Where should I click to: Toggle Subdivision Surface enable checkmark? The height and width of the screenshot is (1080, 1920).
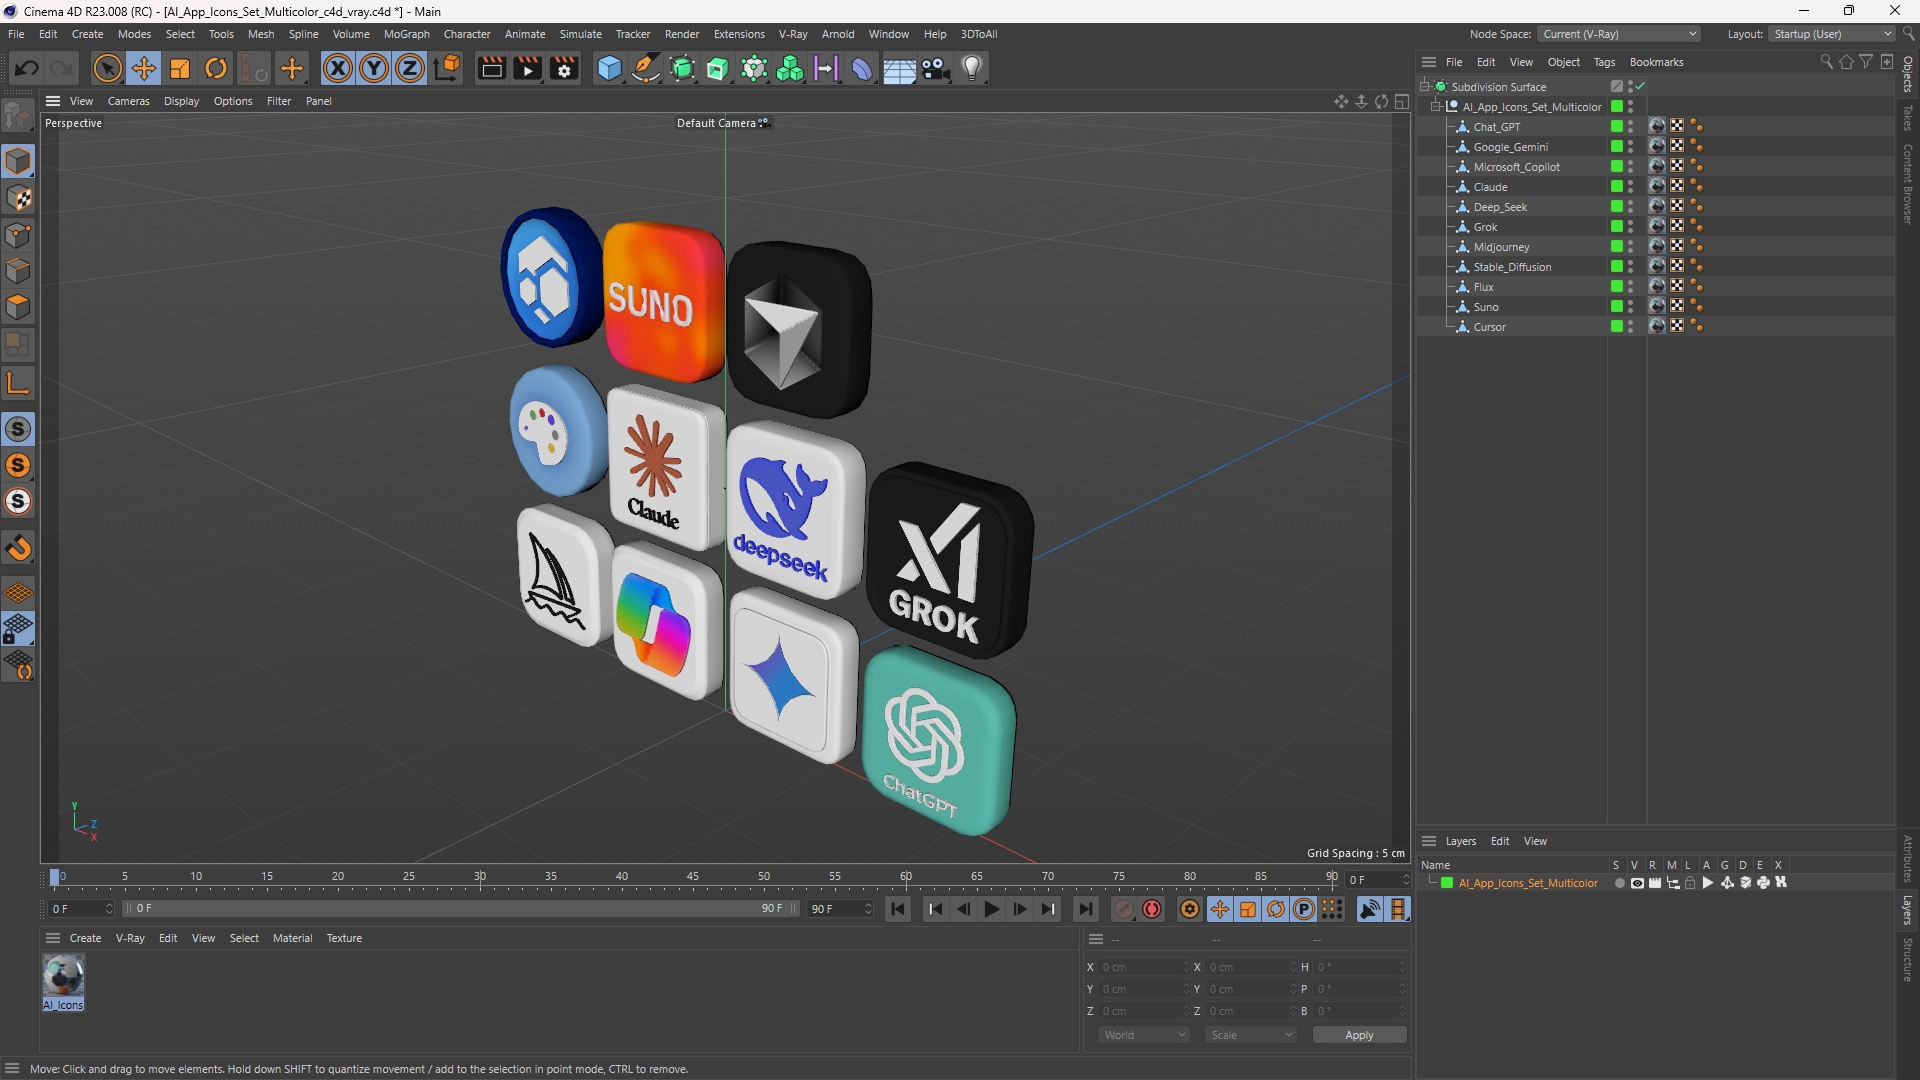[x=1641, y=87]
